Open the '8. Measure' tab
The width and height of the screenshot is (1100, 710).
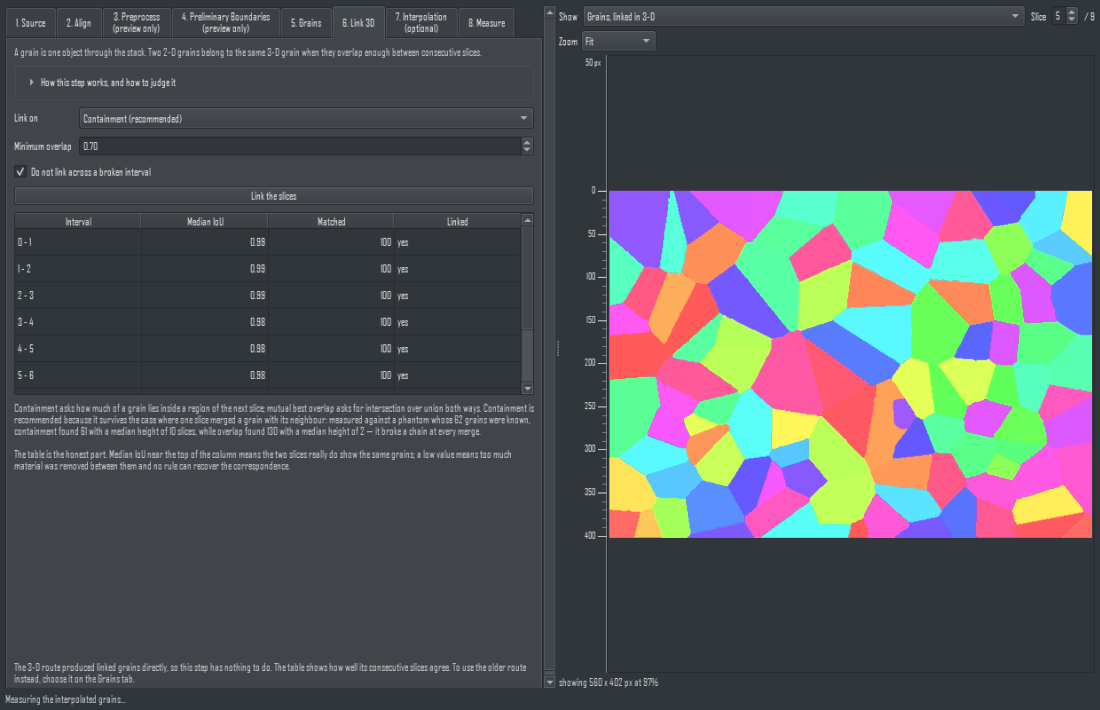pos(486,23)
